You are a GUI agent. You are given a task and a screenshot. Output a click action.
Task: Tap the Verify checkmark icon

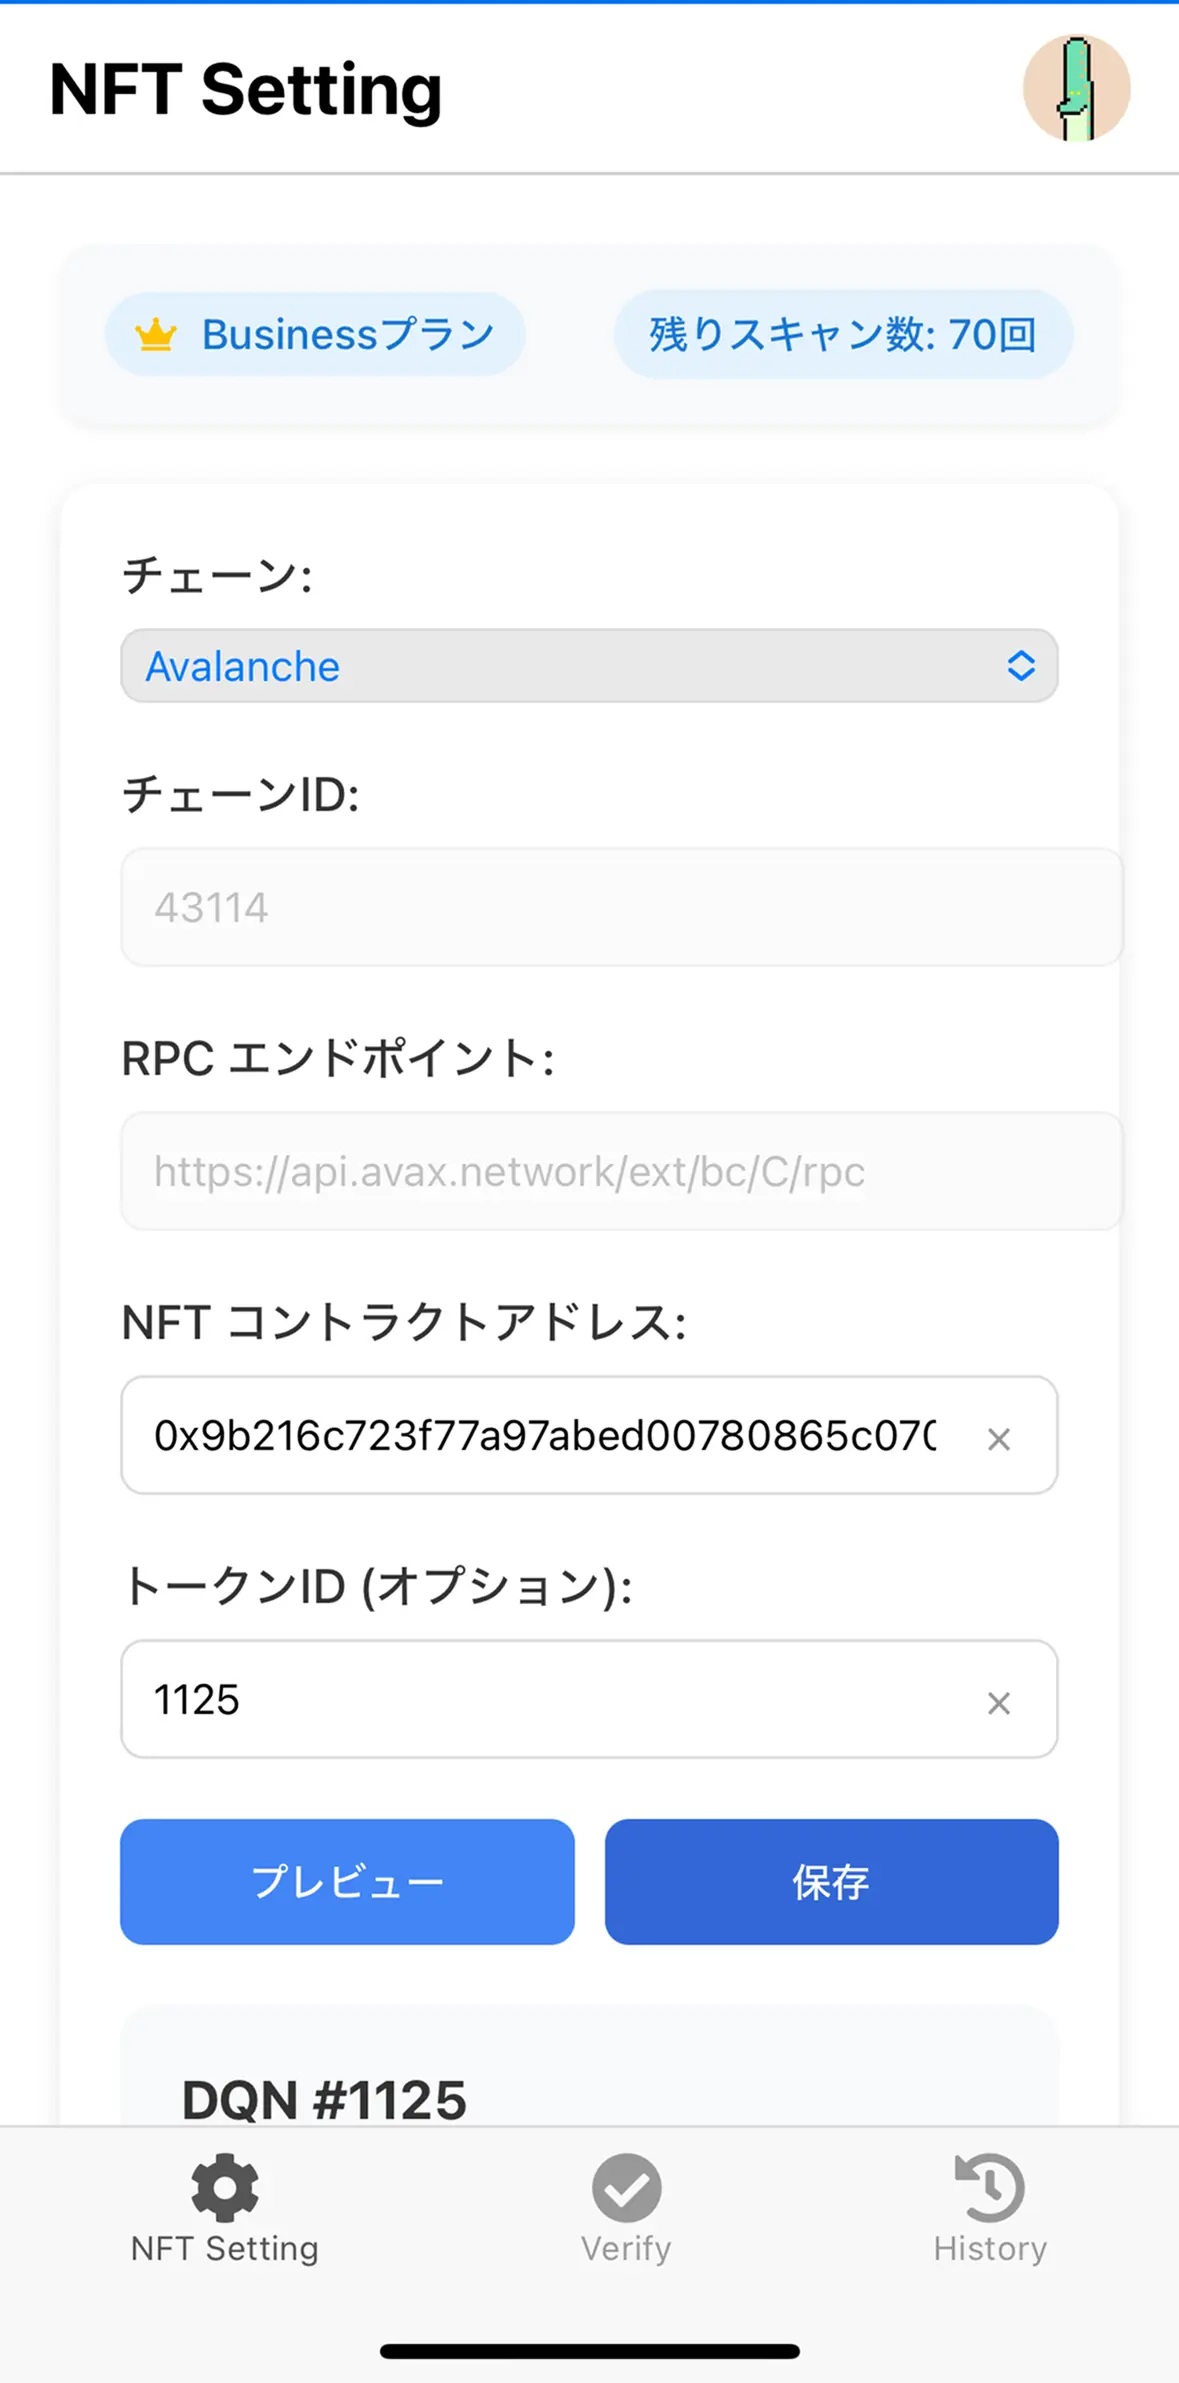626,2187
